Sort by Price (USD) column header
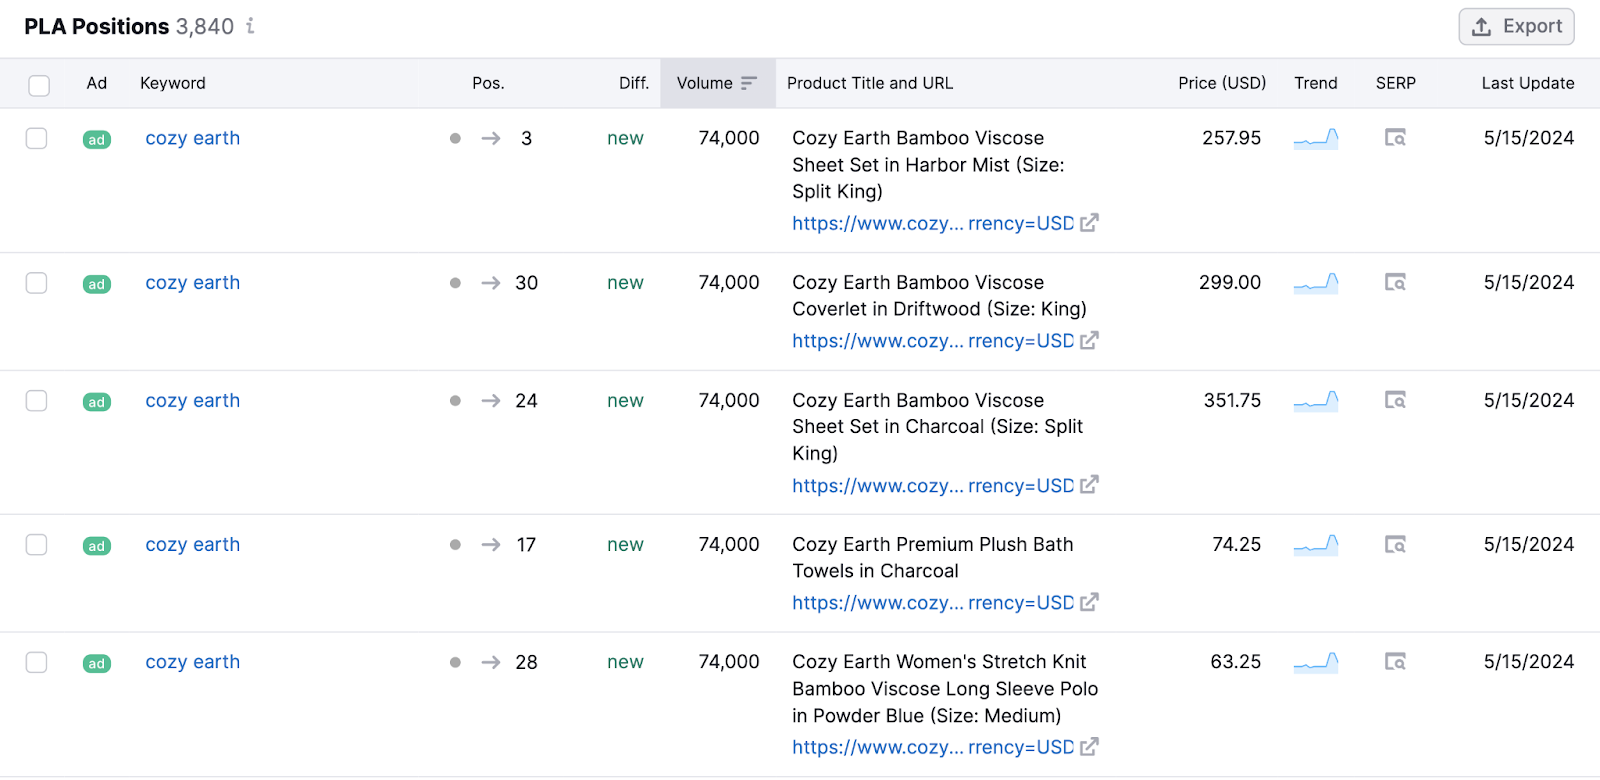The height and width of the screenshot is (780, 1600). (x=1221, y=83)
